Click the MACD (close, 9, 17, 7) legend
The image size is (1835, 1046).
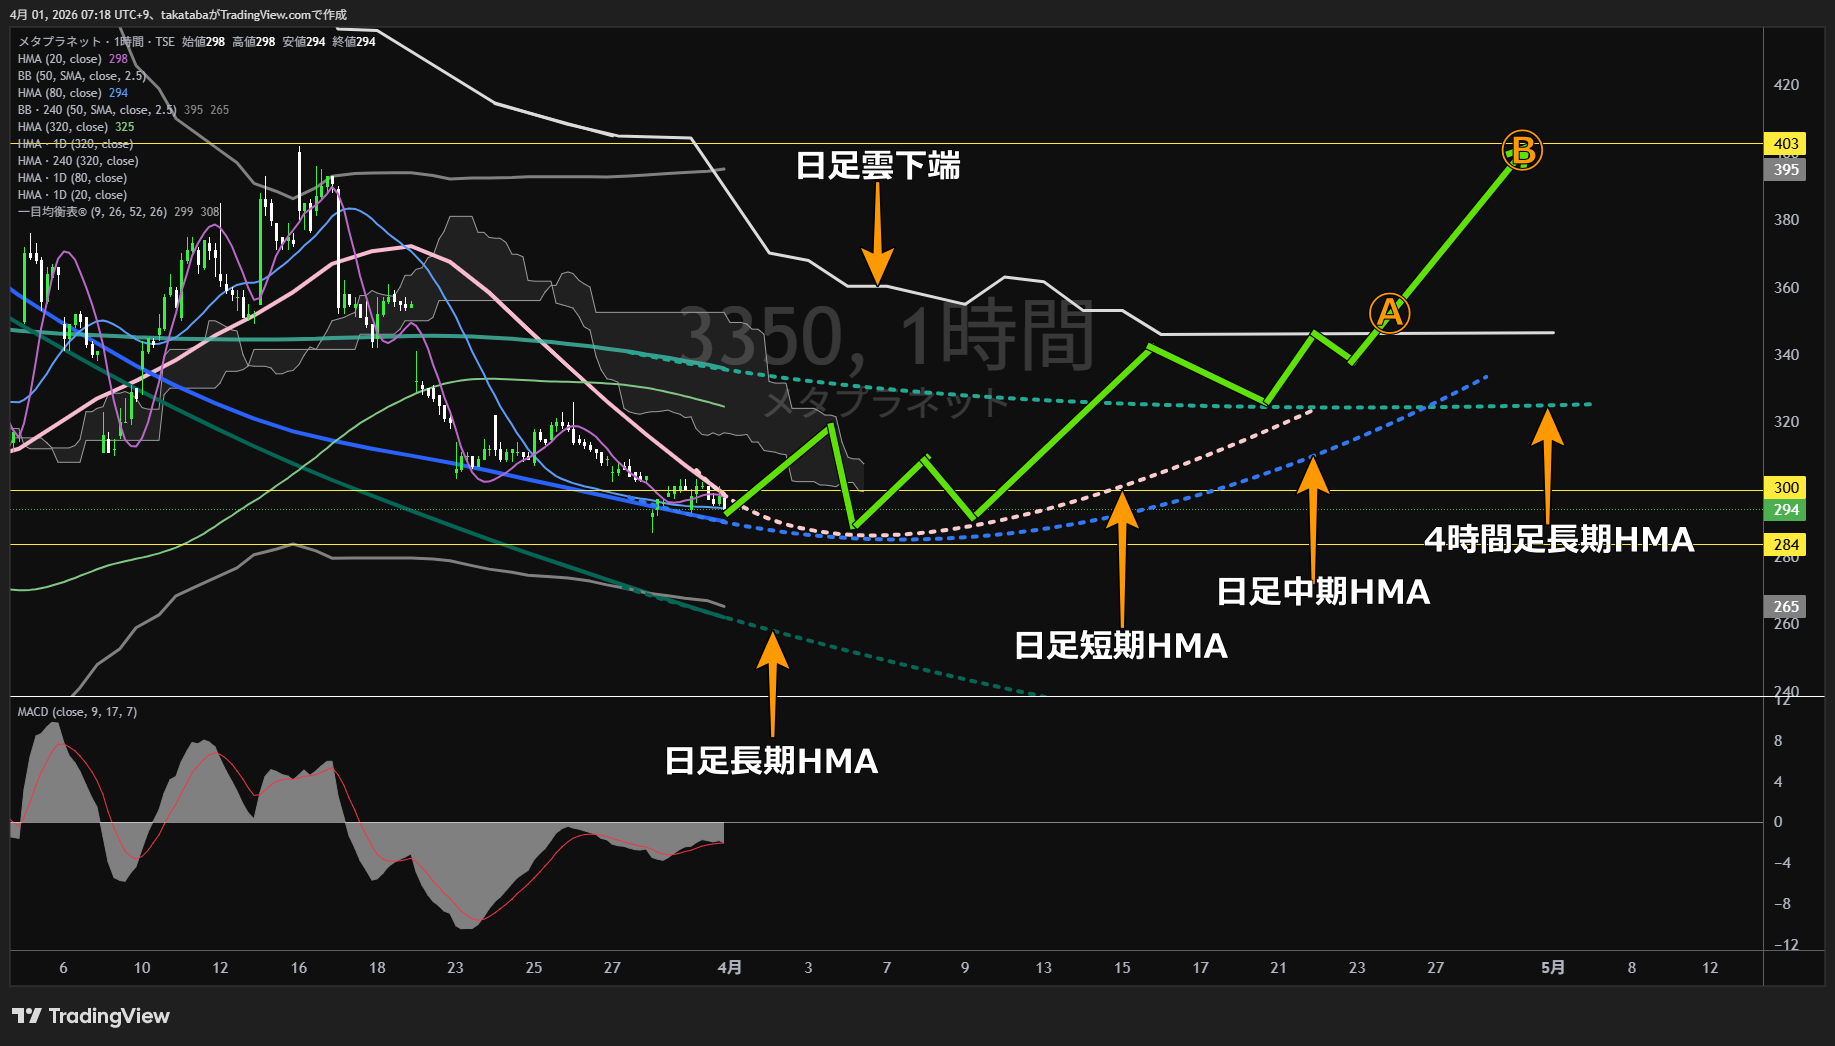pos(77,712)
